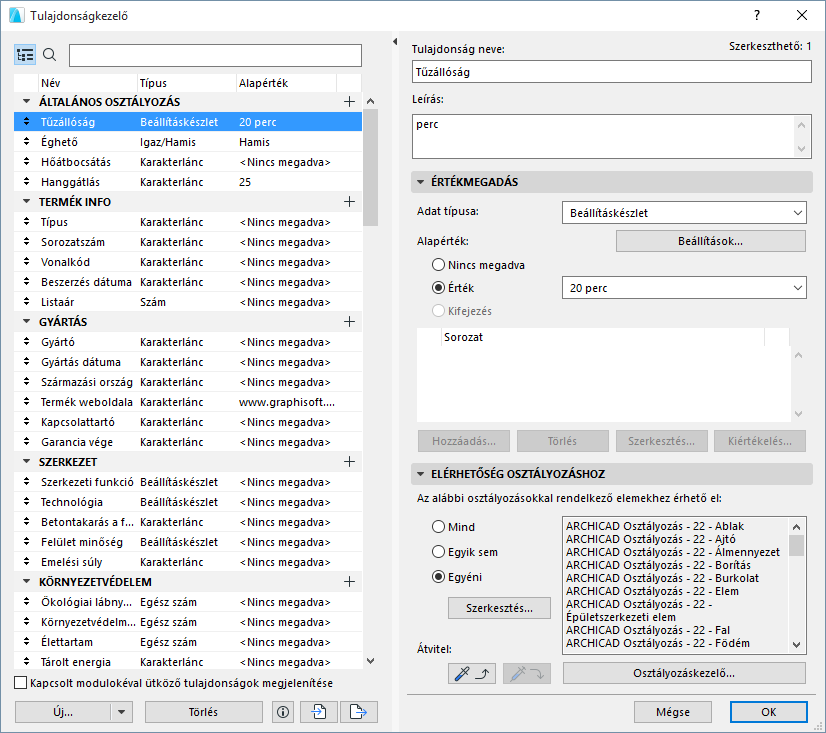
Task: Click the import properties icon
Action: click(x=319, y=712)
